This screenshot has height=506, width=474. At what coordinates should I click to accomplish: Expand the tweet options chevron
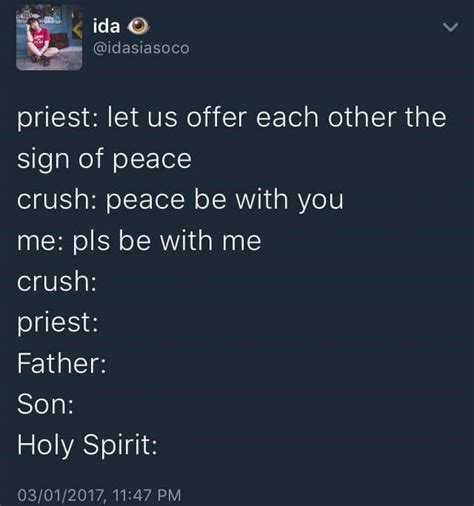tap(451, 27)
